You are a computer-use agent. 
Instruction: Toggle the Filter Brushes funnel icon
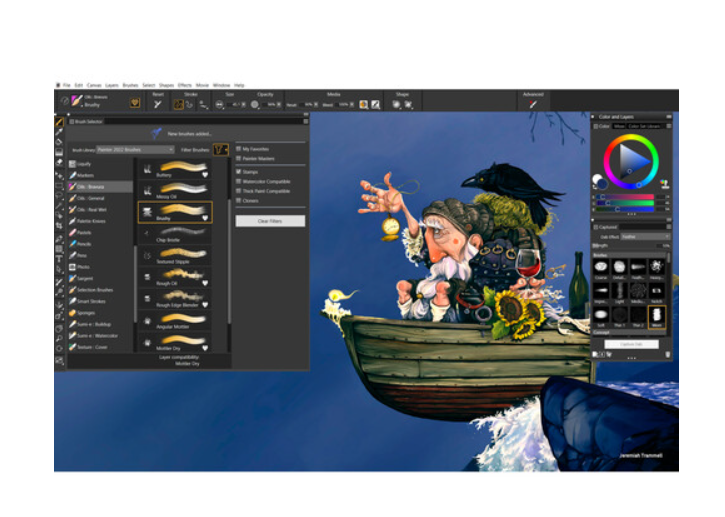(221, 150)
